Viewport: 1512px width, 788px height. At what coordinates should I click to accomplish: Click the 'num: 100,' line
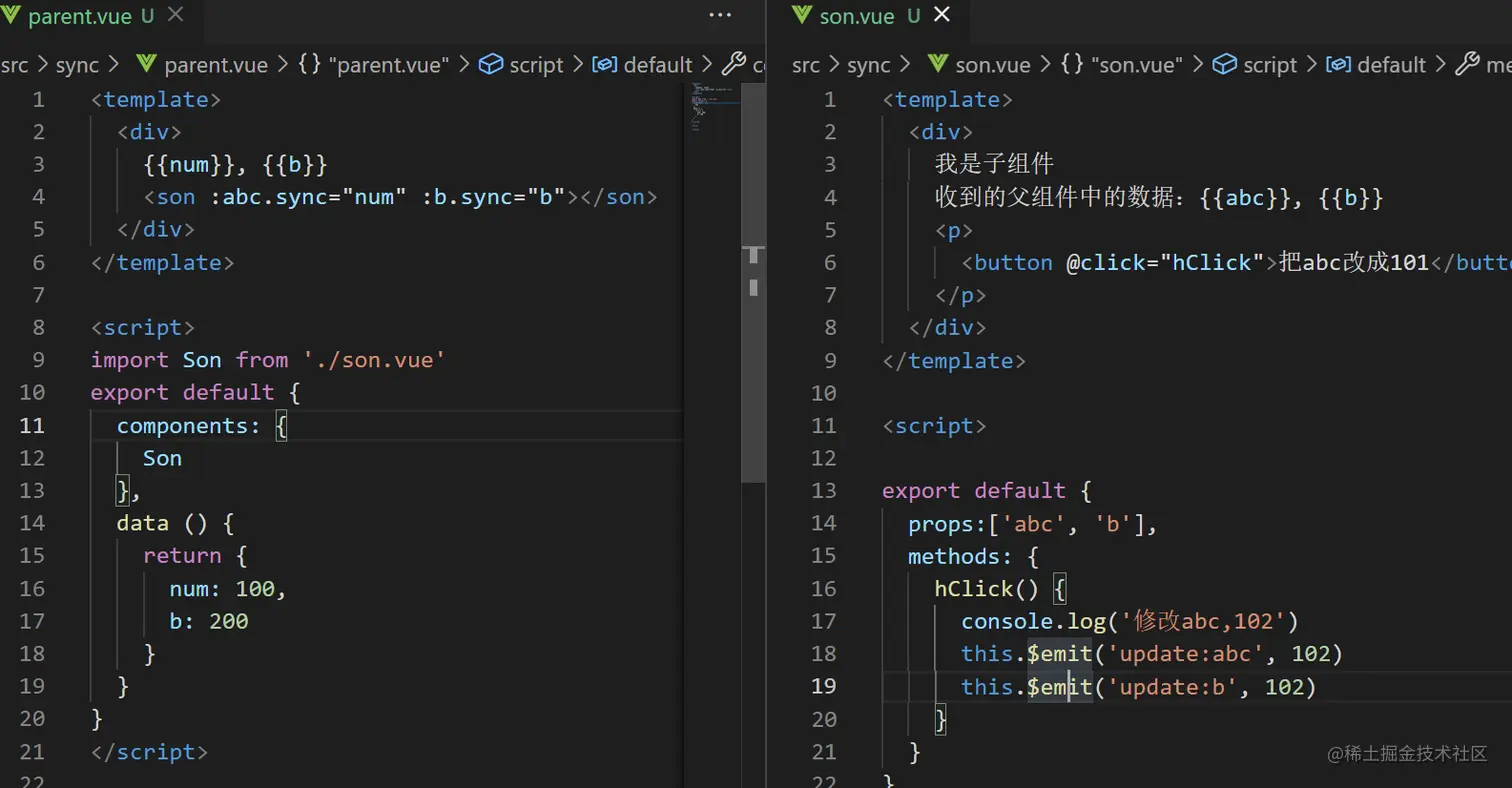click(228, 589)
